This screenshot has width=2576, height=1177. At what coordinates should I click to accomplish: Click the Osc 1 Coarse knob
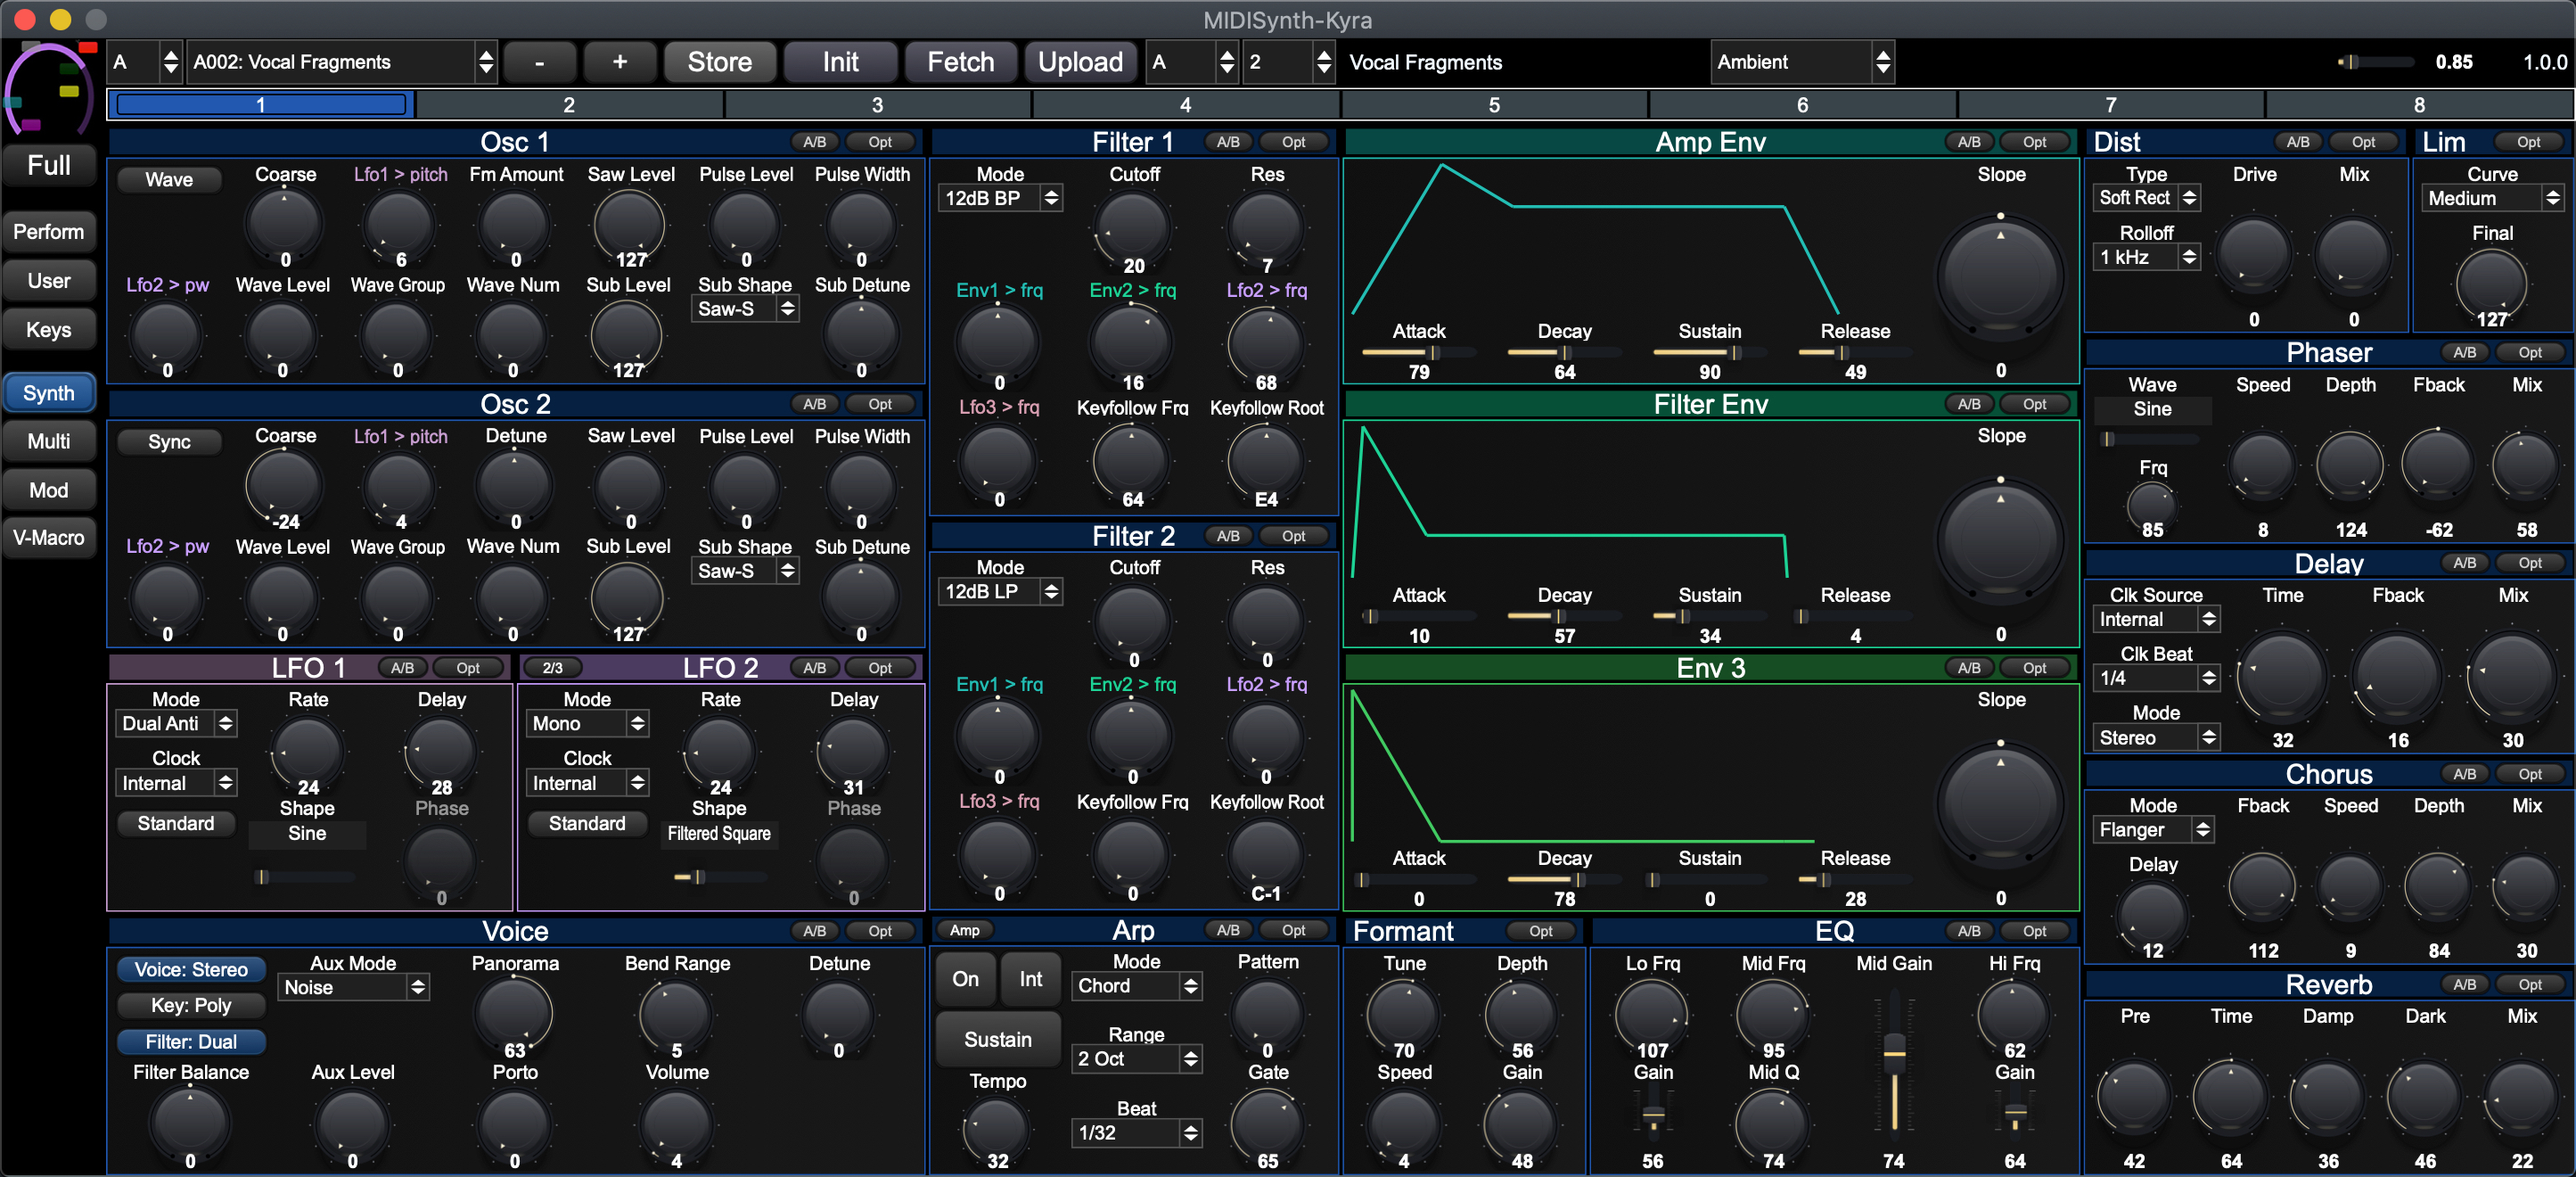(x=284, y=222)
